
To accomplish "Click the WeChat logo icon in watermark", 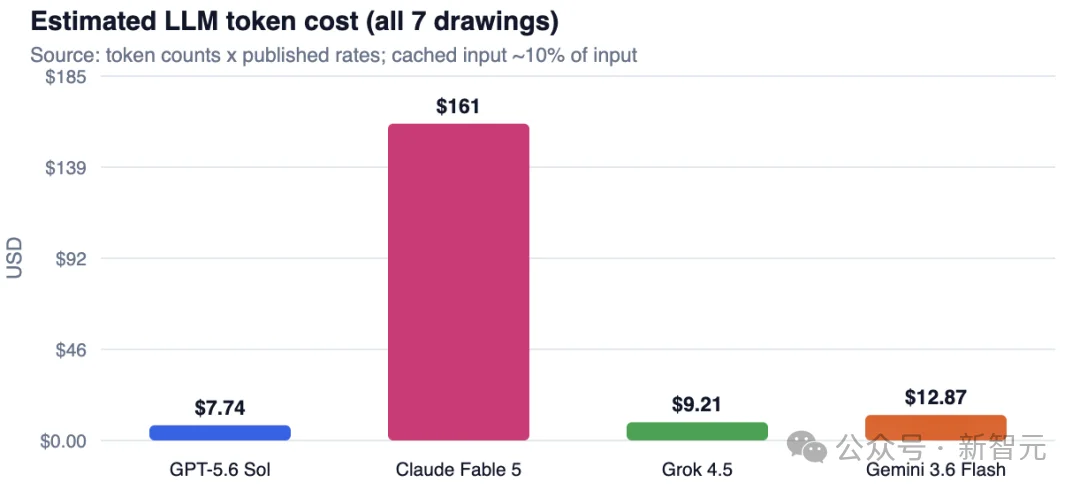I will (x=807, y=448).
